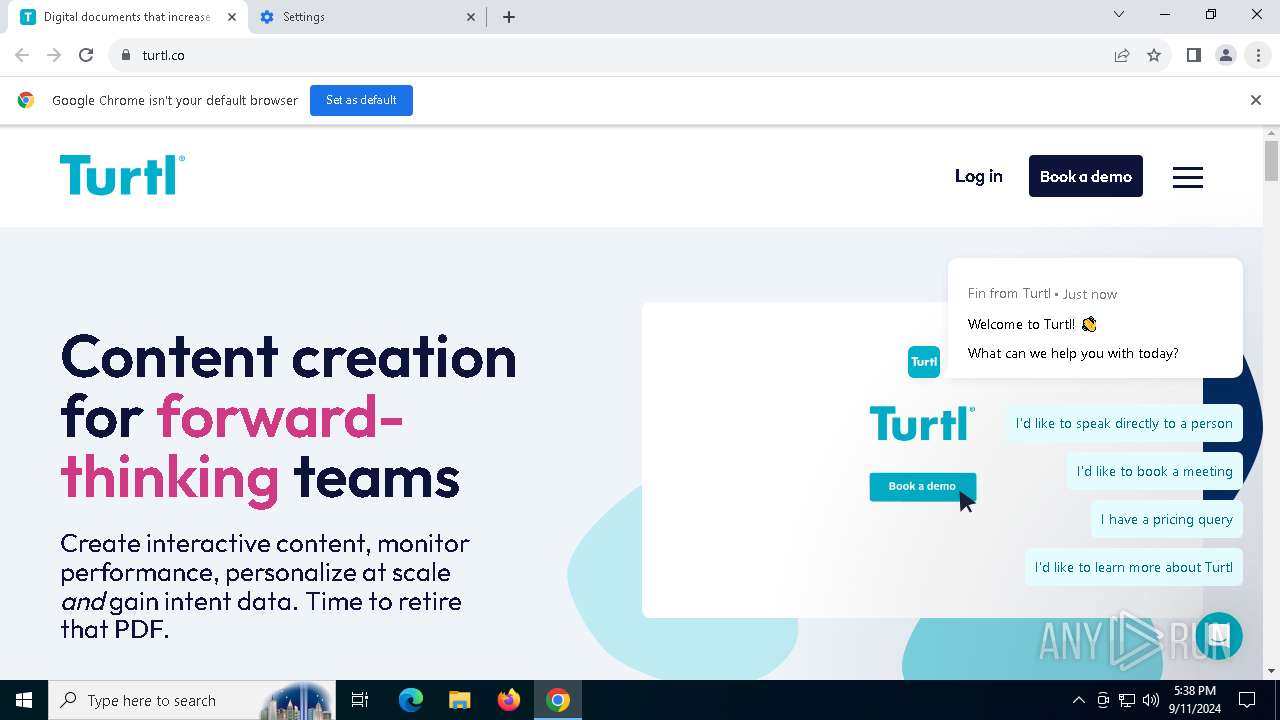This screenshot has width=1280, height=720.
Task: View site information lock icon
Action: coord(125,55)
